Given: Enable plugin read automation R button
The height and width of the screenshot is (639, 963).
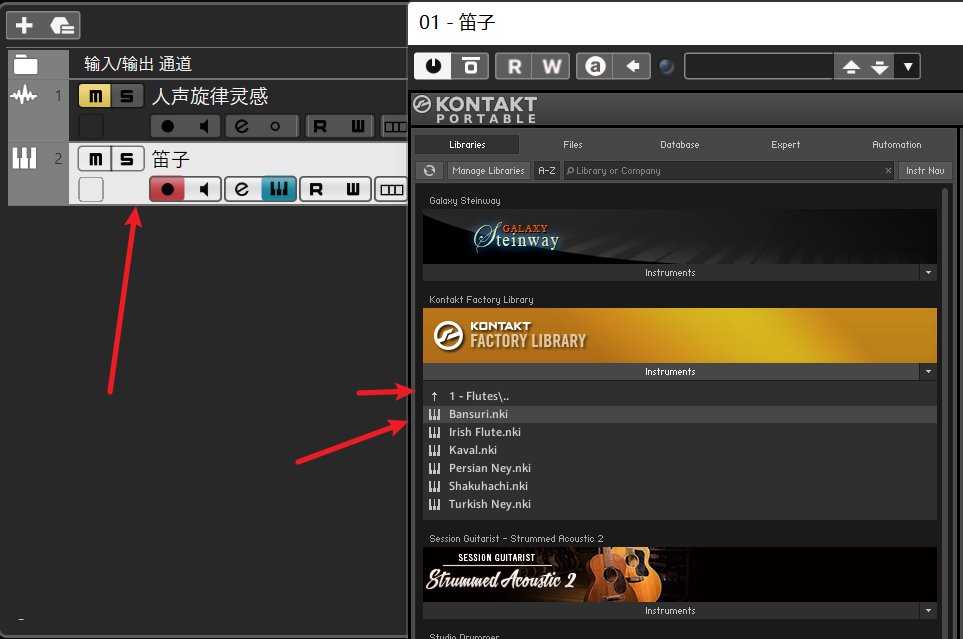Looking at the screenshot, I should tap(515, 66).
